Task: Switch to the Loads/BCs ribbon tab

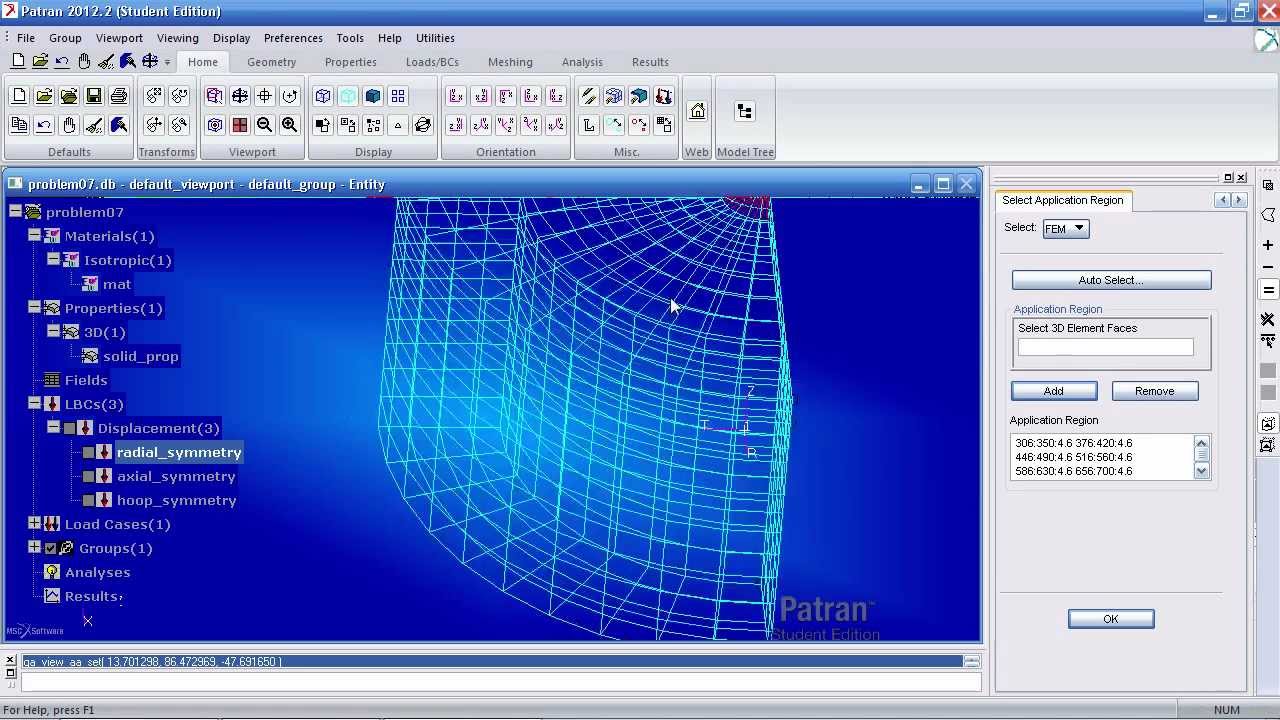Action: pos(432,62)
